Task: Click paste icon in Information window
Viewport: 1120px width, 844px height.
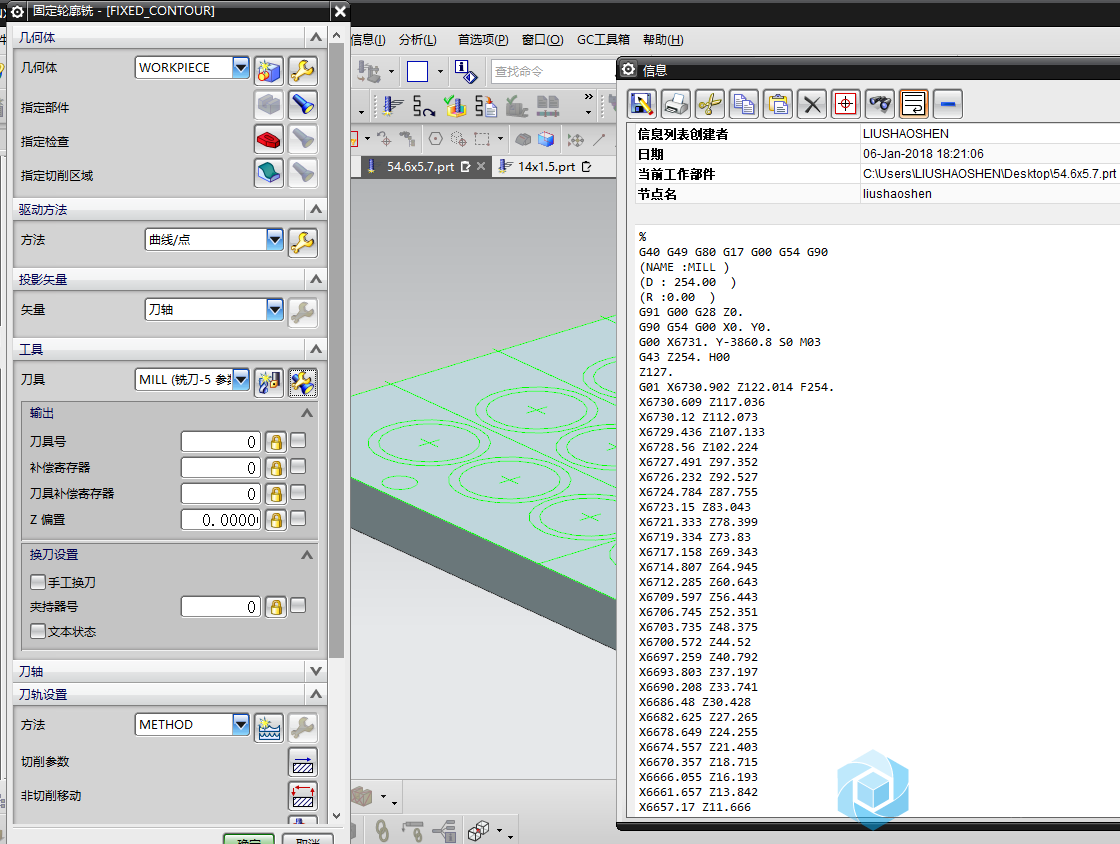Action: 778,104
